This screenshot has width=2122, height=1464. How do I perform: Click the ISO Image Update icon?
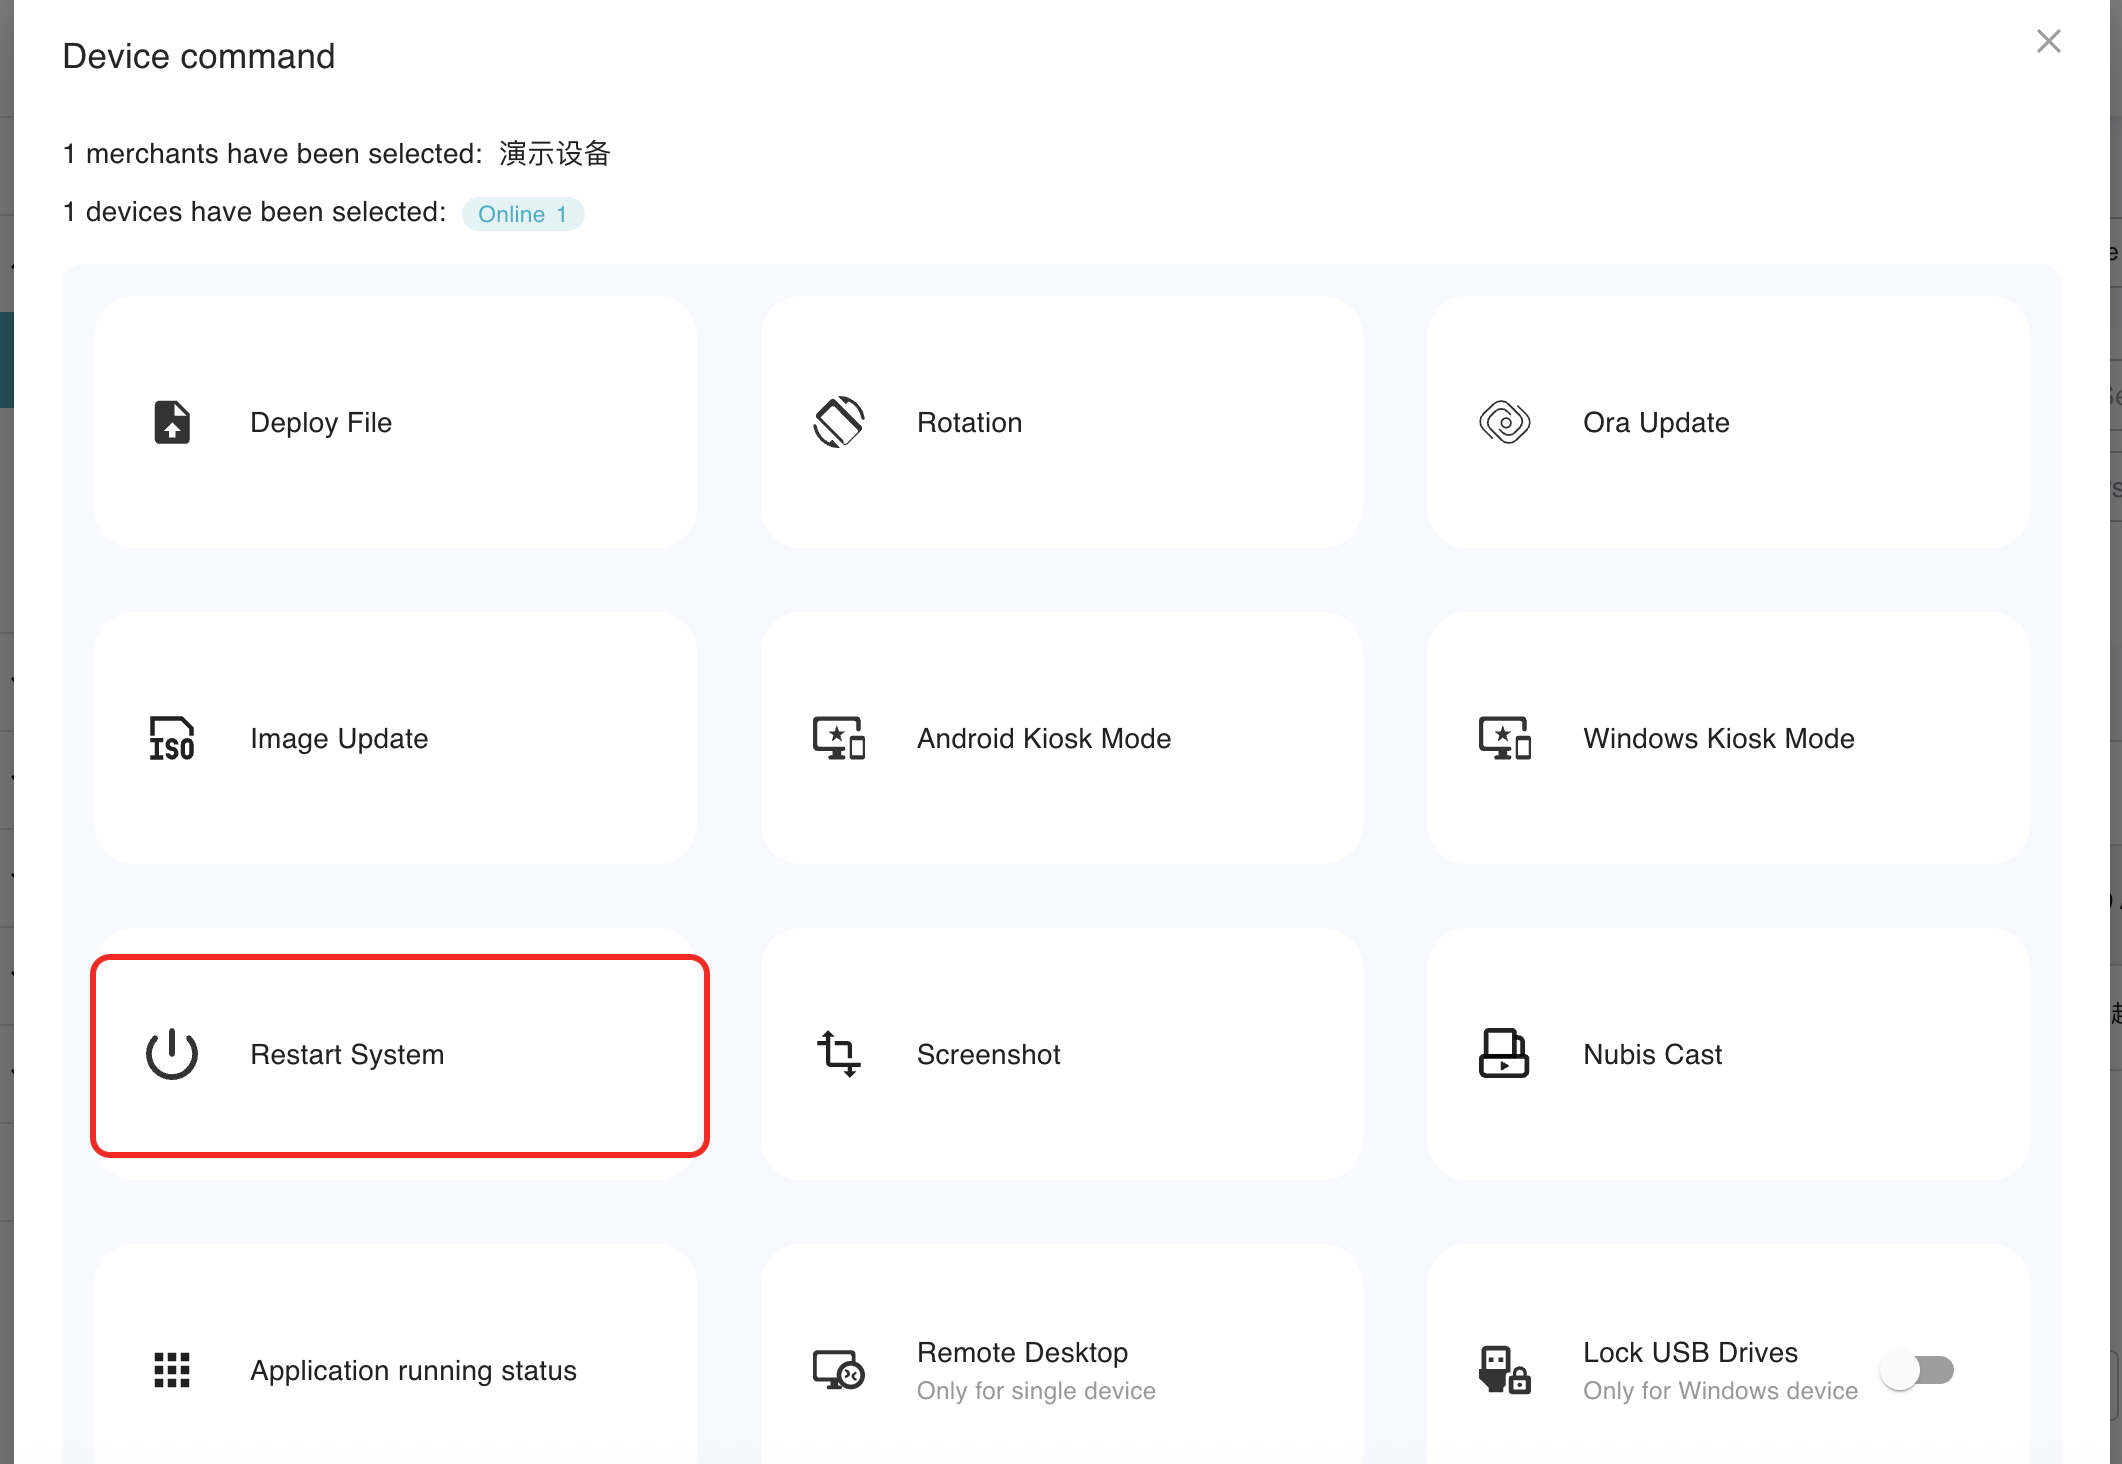172,738
